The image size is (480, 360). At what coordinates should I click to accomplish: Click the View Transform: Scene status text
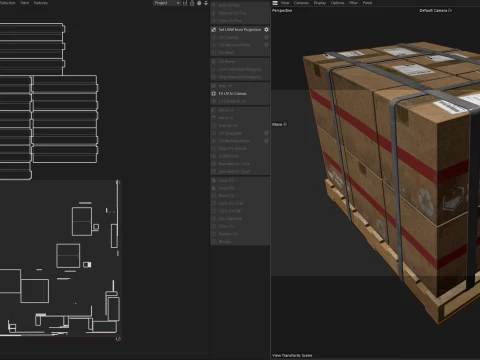pos(292,355)
